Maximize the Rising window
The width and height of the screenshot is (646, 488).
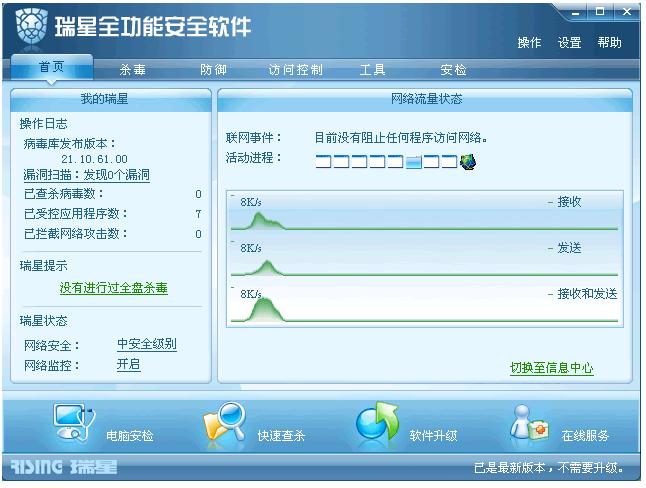tap(600, 12)
